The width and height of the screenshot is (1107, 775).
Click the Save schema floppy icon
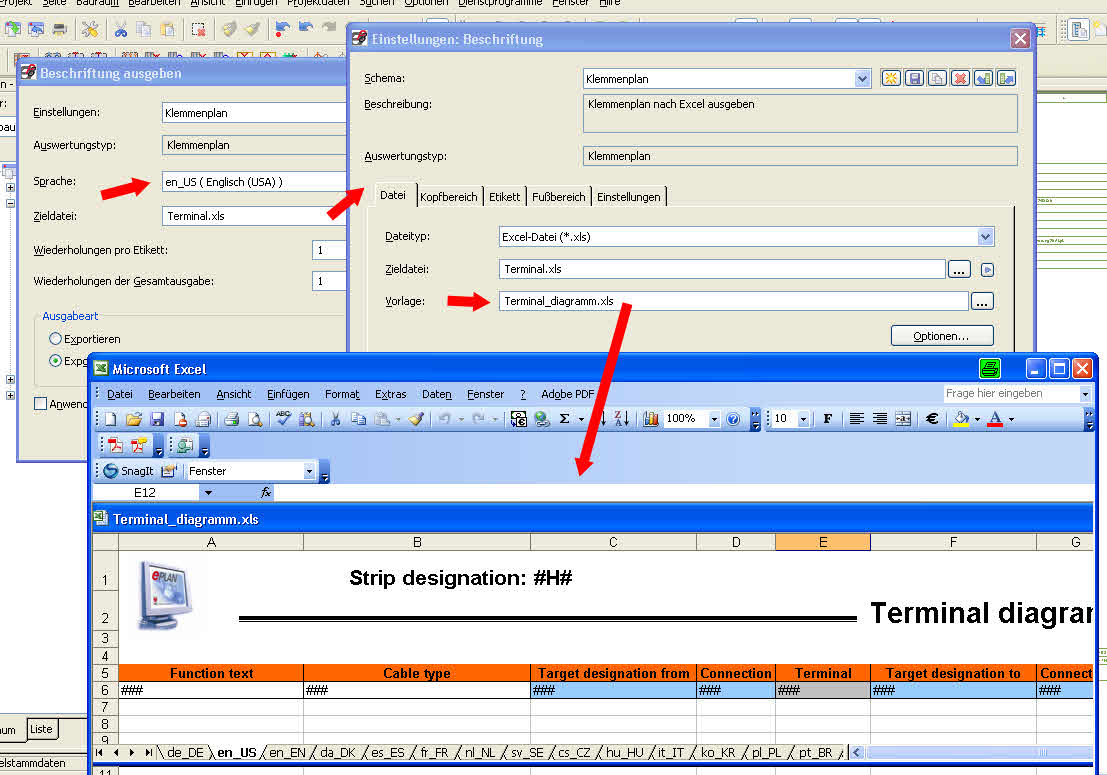(914, 78)
